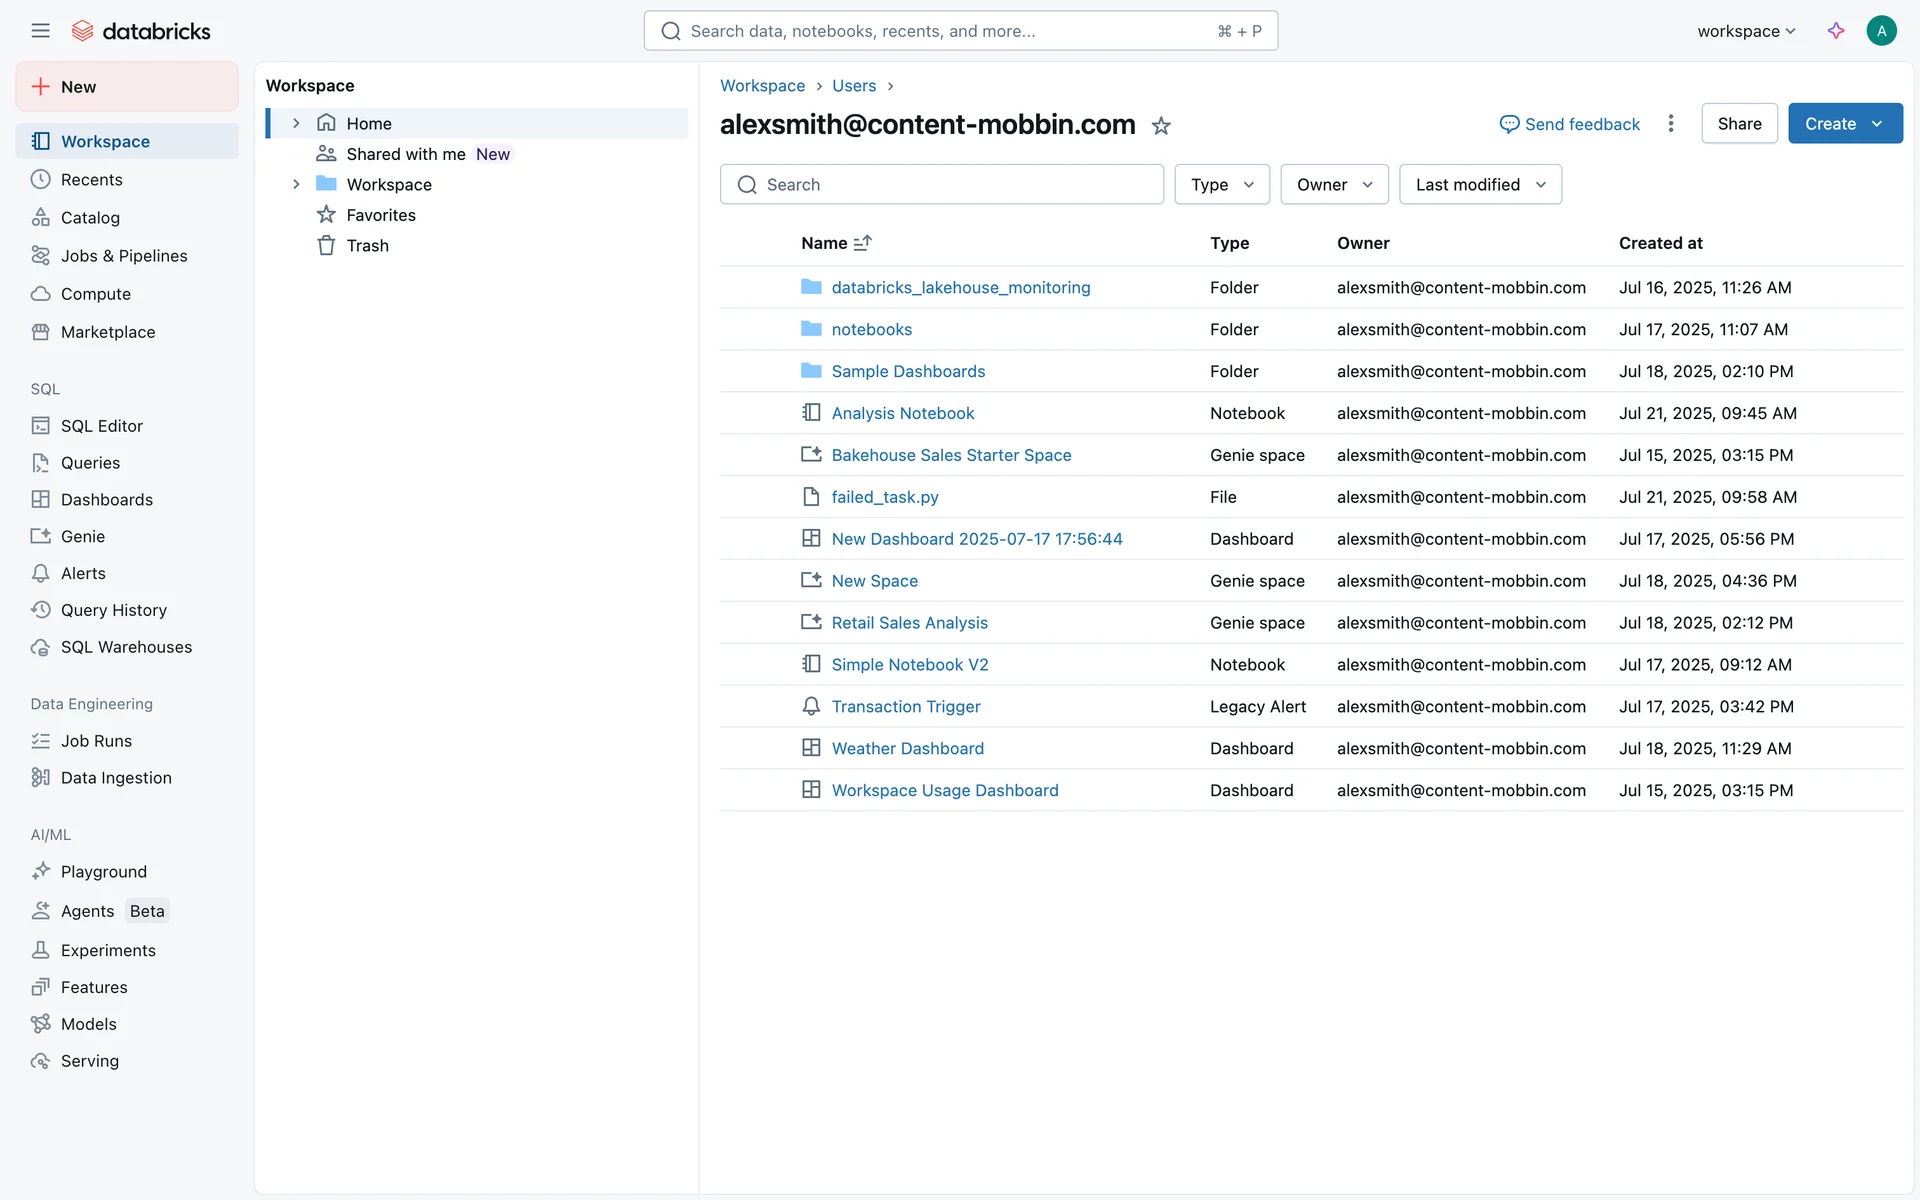The image size is (1920, 1200).
Task: Open the kebab more-options menu
Action: pos(1670,124)
